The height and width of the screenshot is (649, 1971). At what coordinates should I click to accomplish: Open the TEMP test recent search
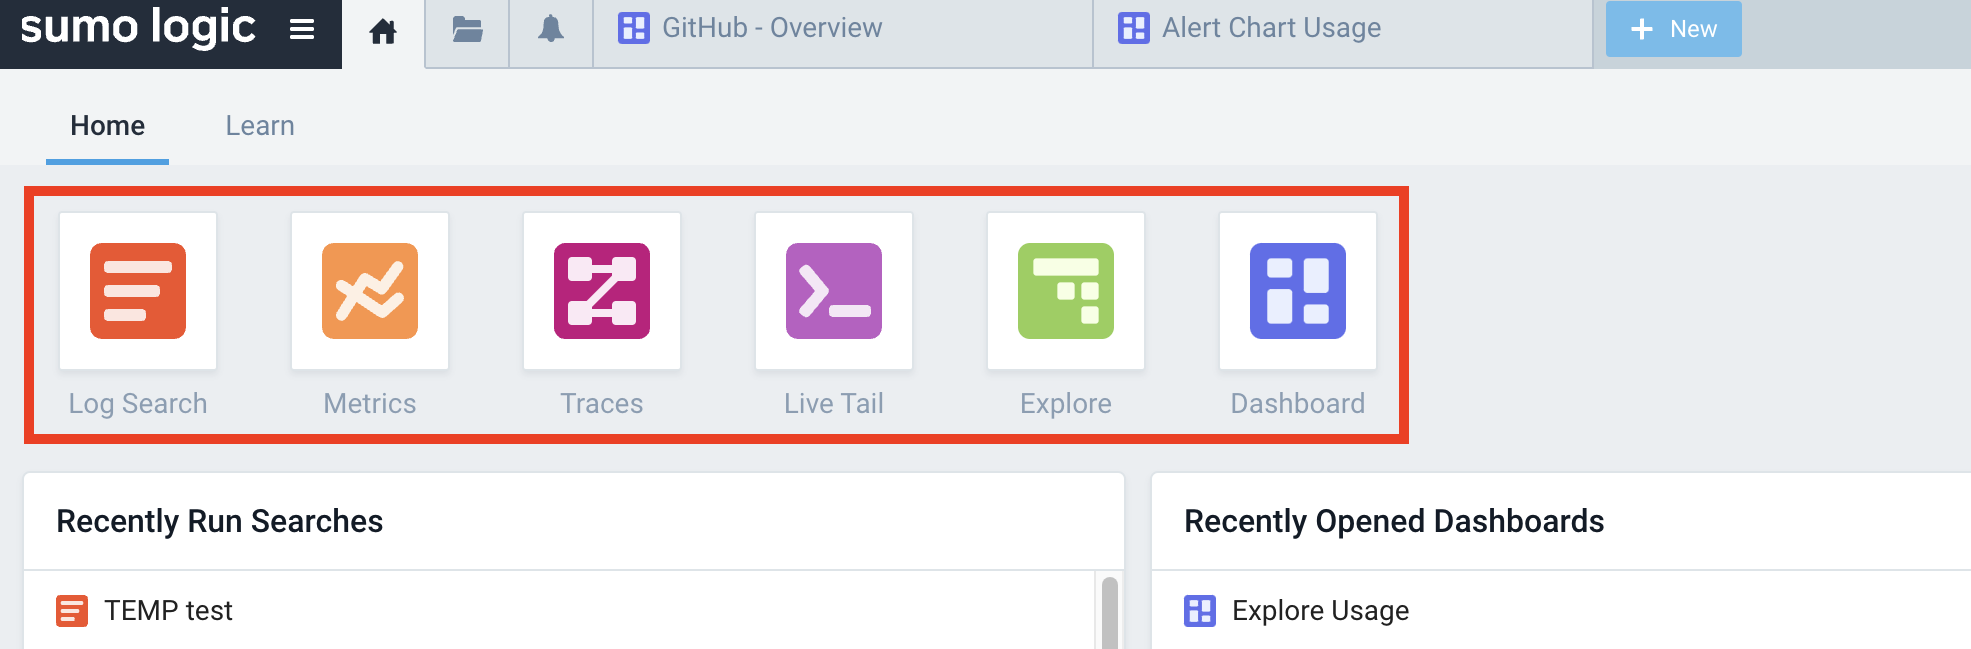point(168,610)
